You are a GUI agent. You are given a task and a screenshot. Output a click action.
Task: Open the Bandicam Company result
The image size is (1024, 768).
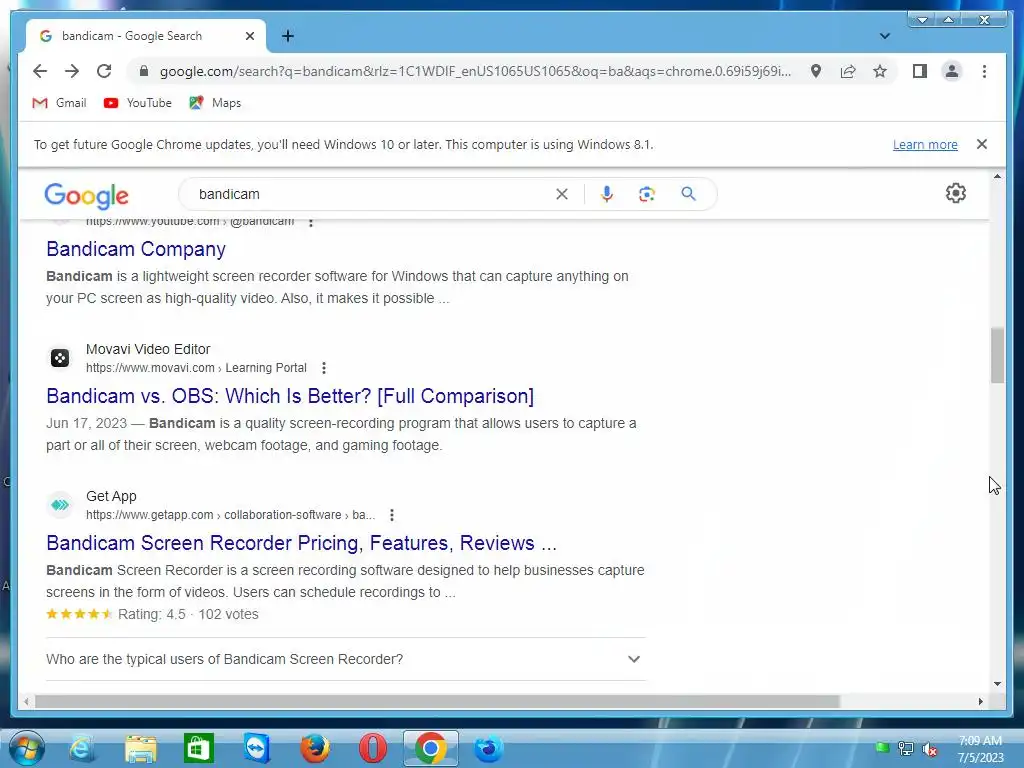point(136,249)
